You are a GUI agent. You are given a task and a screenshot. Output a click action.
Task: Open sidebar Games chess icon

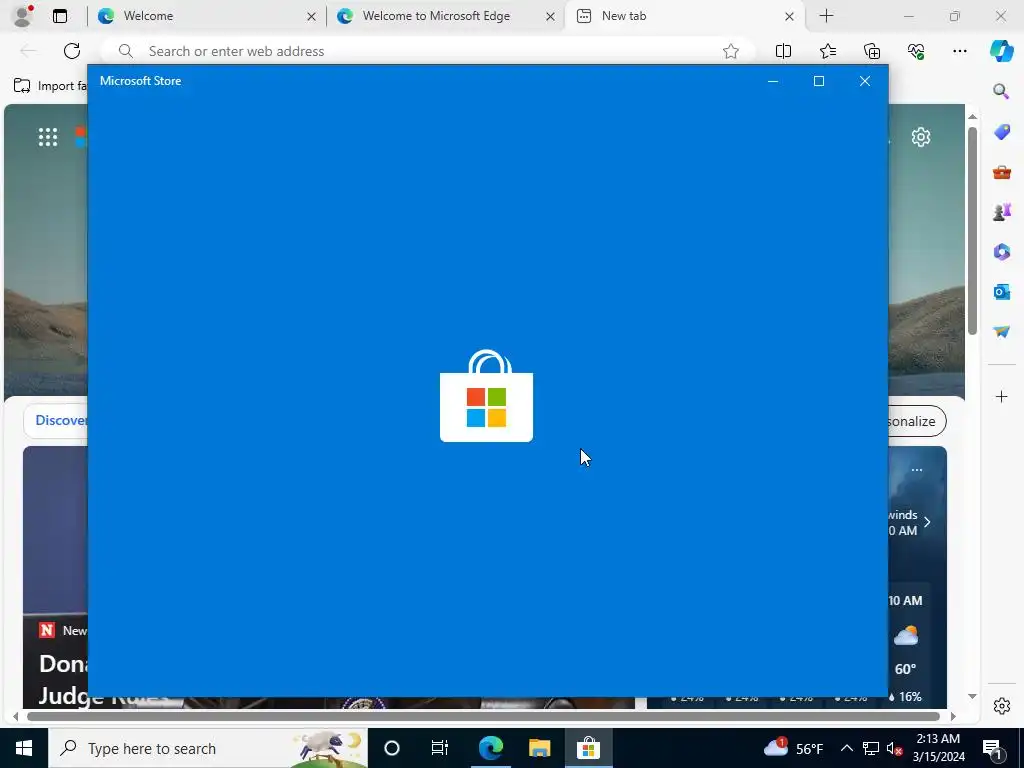(x=1001, y=212)
